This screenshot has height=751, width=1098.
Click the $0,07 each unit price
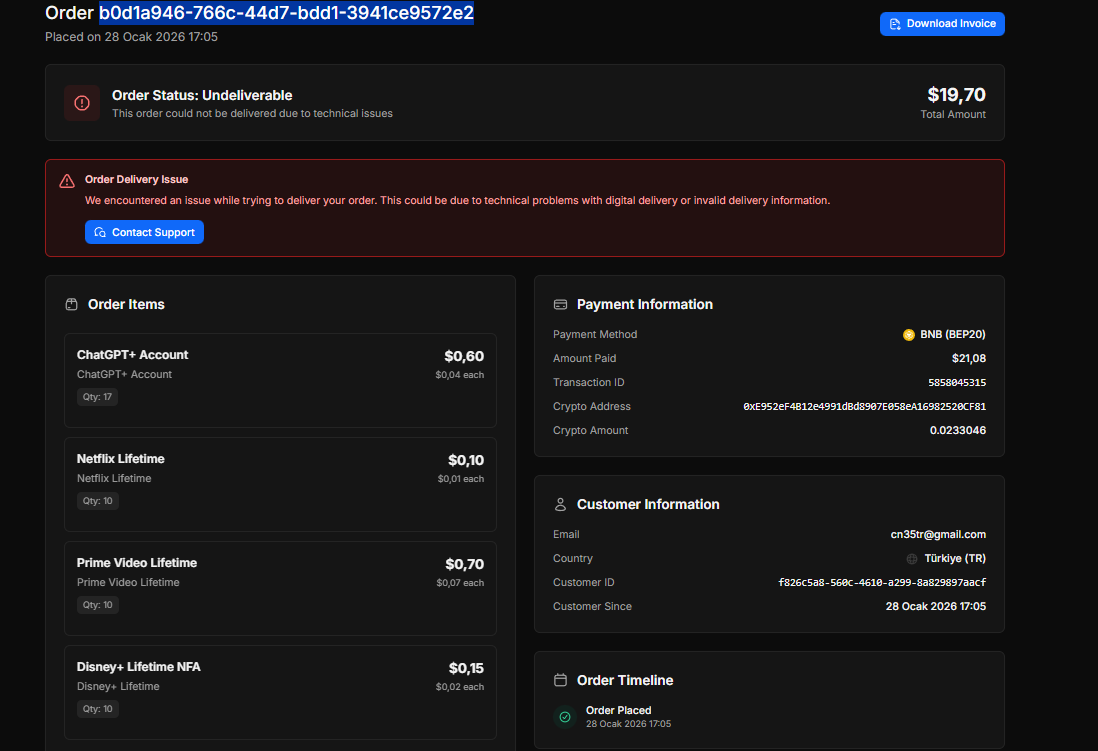(460, 583)
